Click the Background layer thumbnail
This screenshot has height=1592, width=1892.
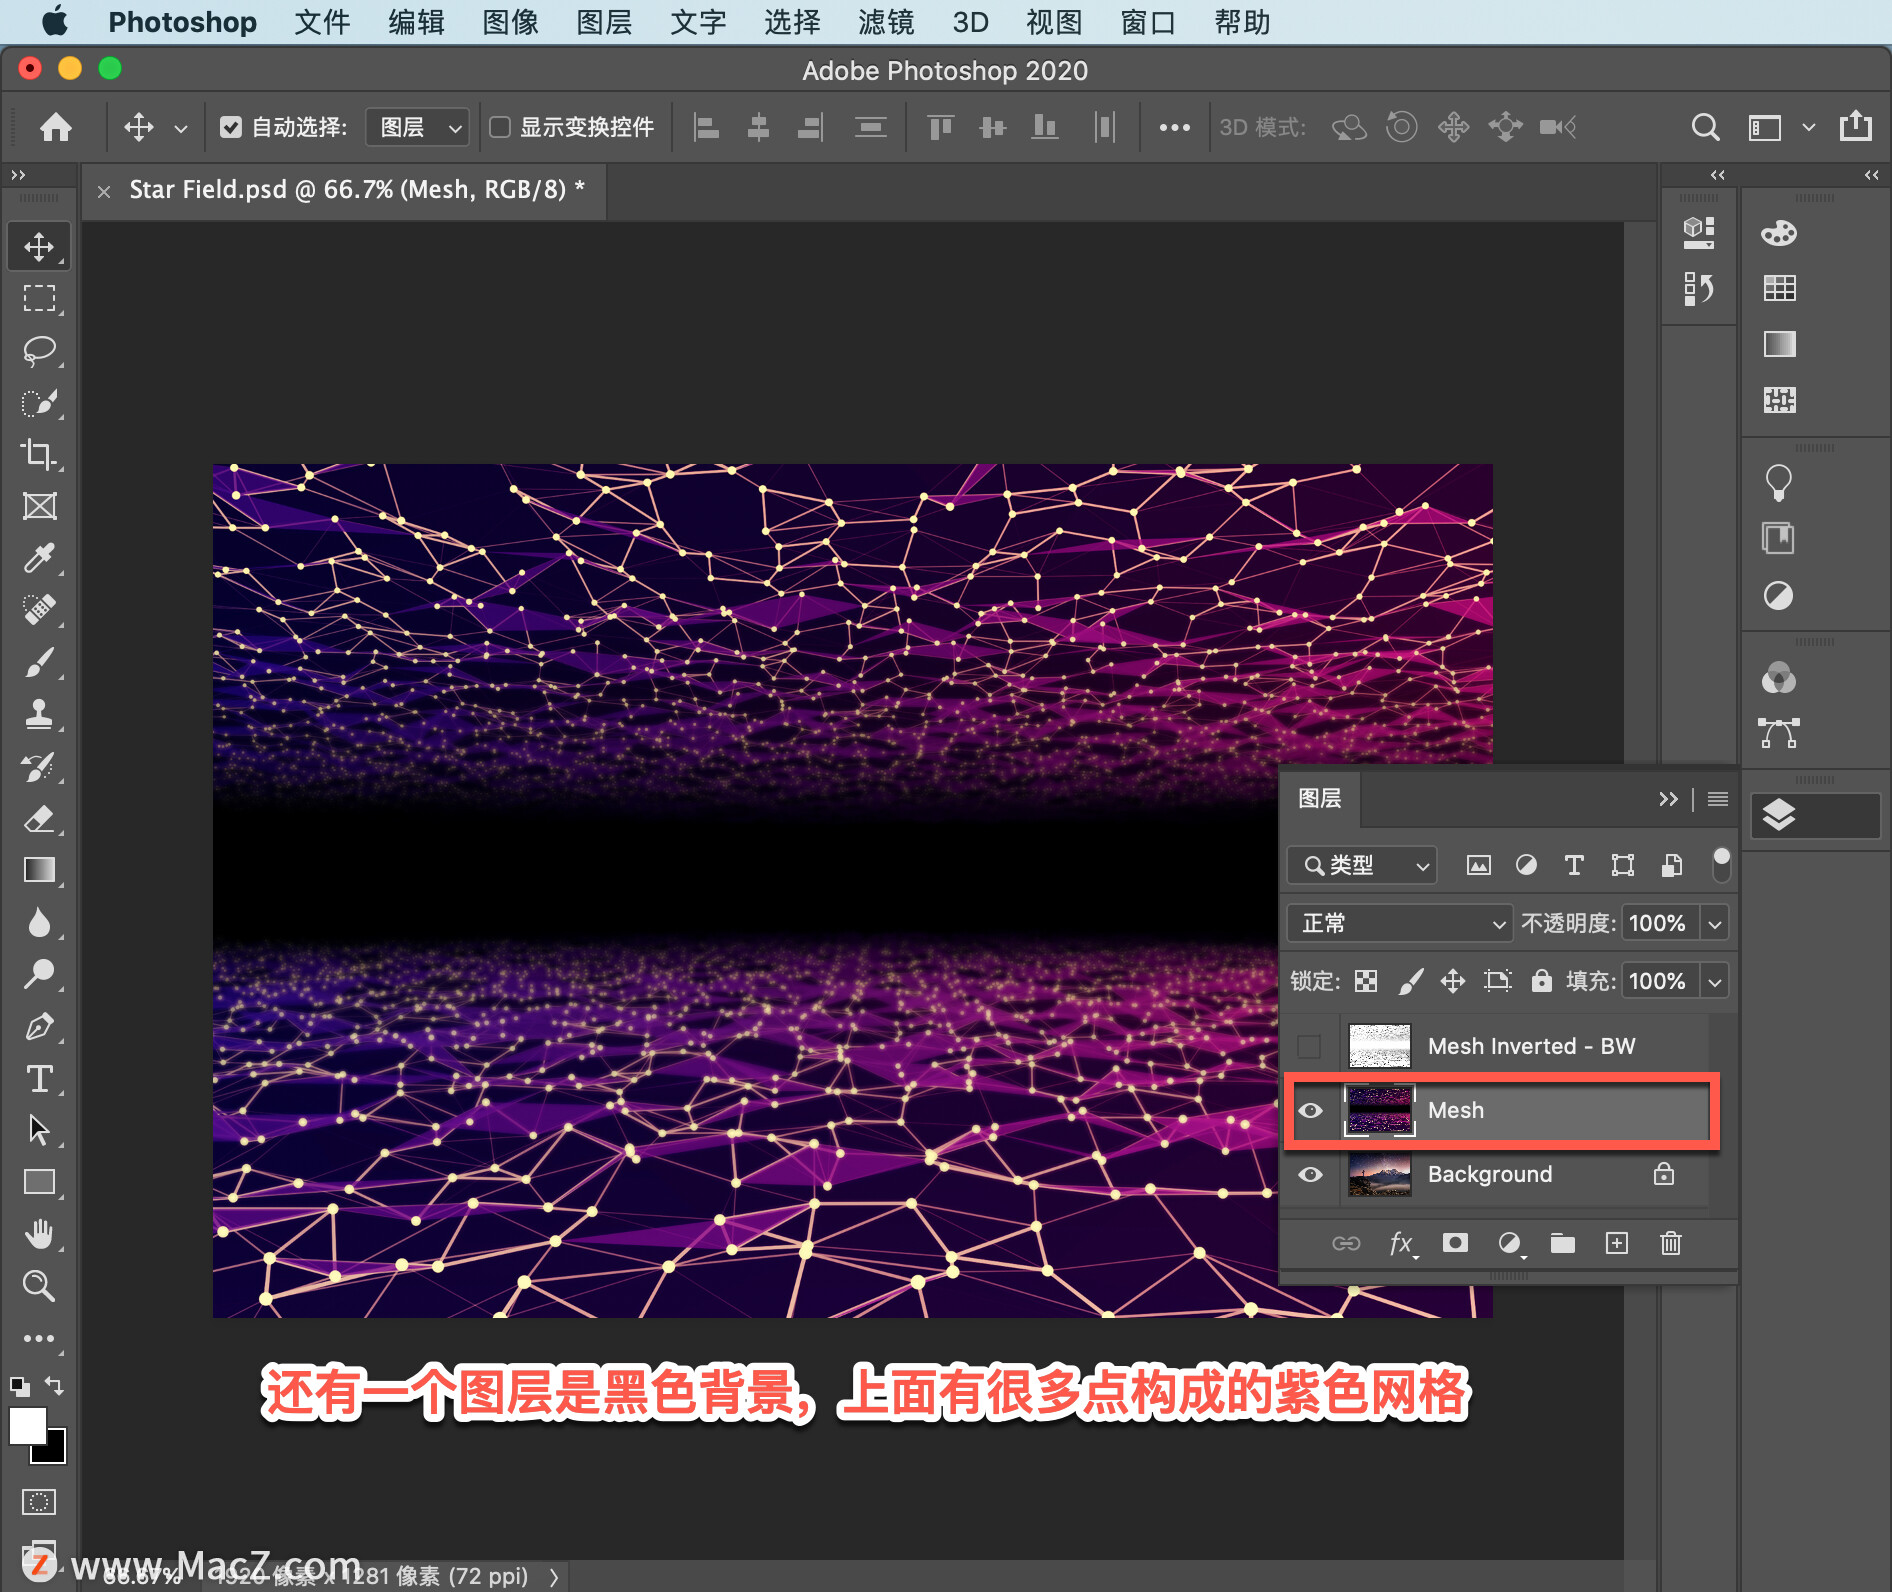coord(1379,1175)
